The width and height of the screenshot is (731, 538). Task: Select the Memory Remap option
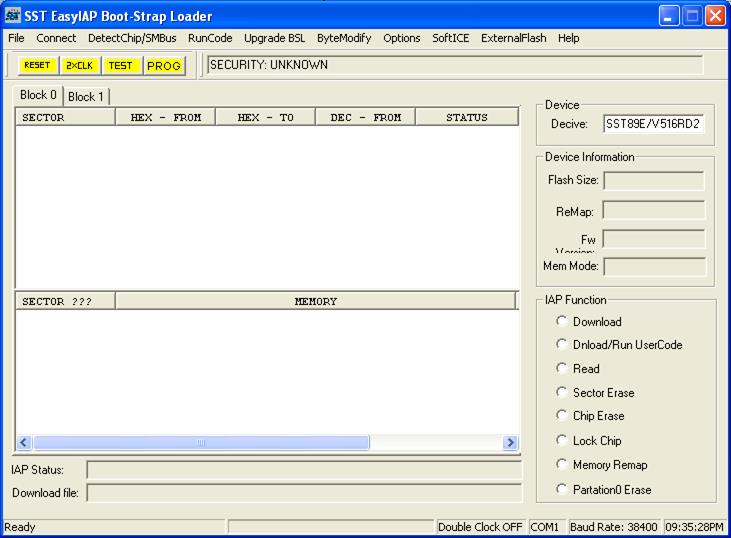click(602, 465)
